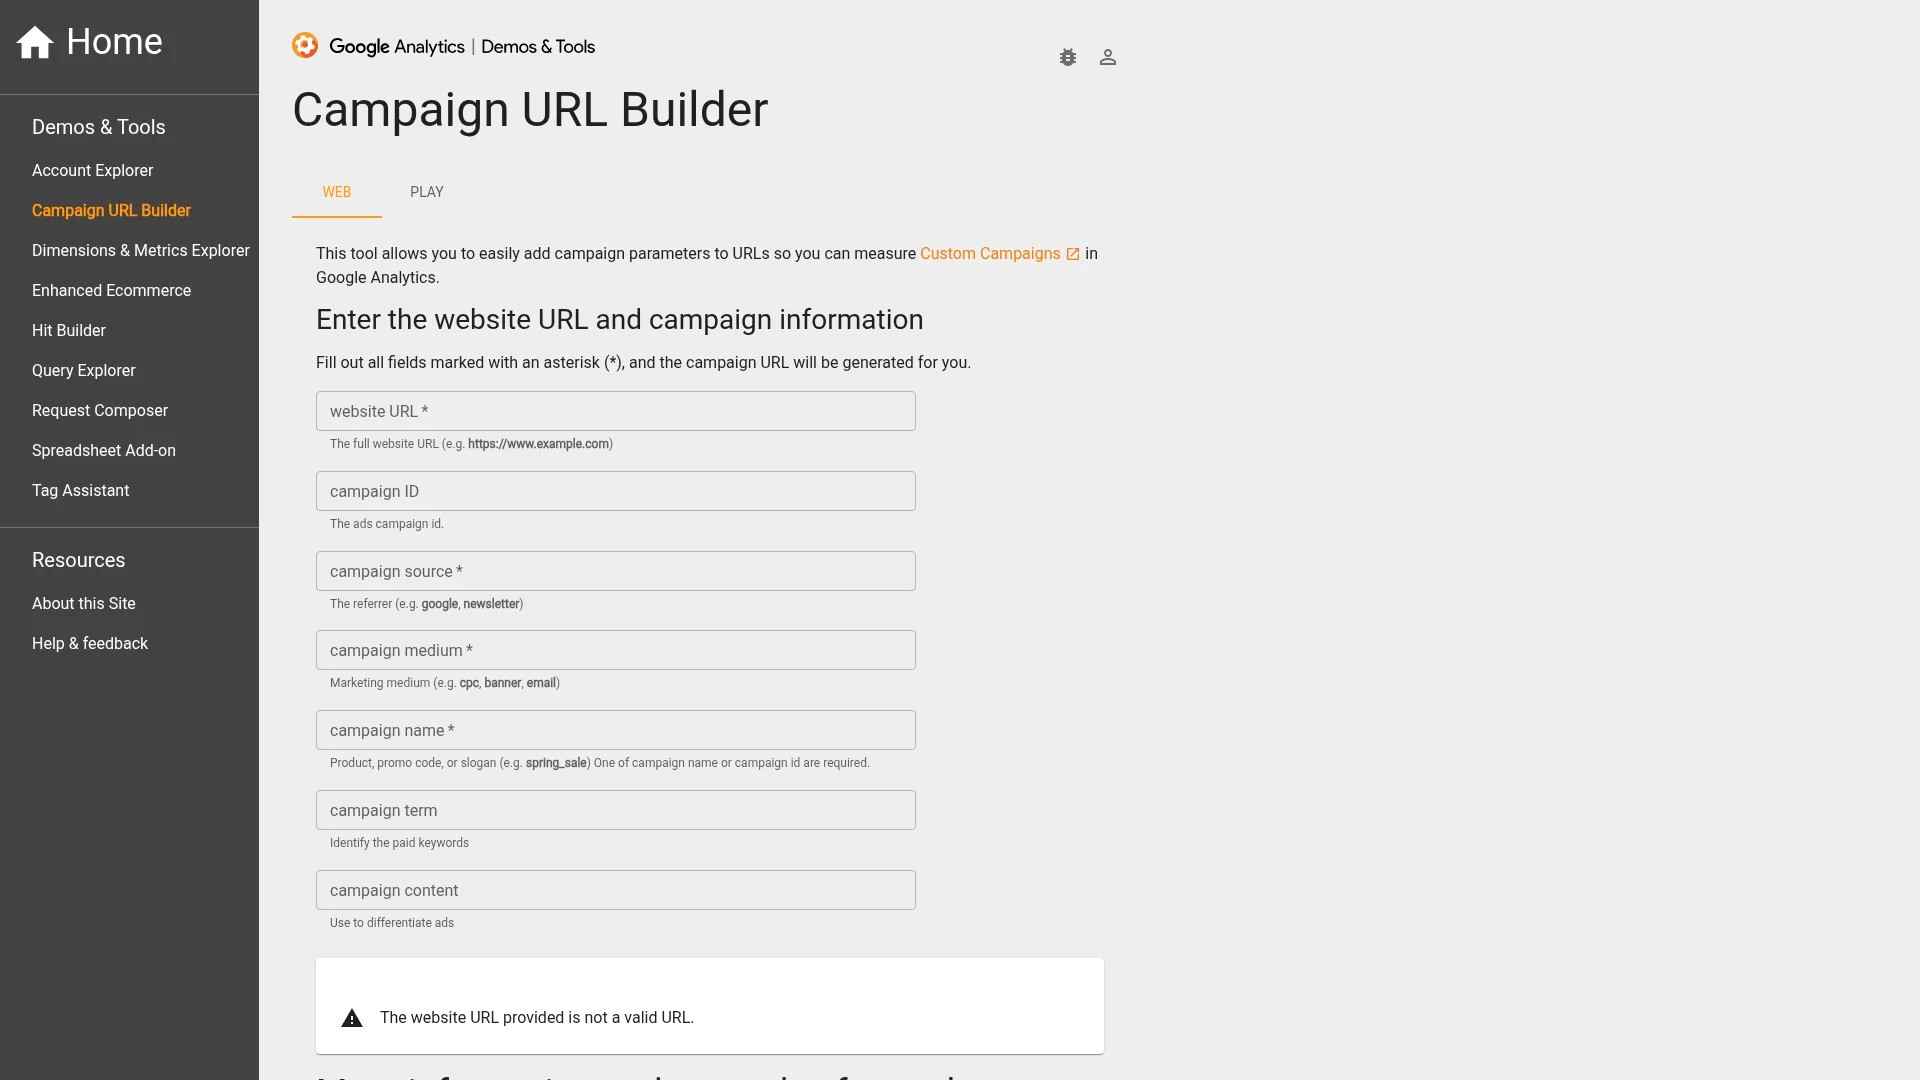This screenshot has width=1920, height=1080.
Task: Open the bug report icon at top right
Action: [x=1068, y=57]
